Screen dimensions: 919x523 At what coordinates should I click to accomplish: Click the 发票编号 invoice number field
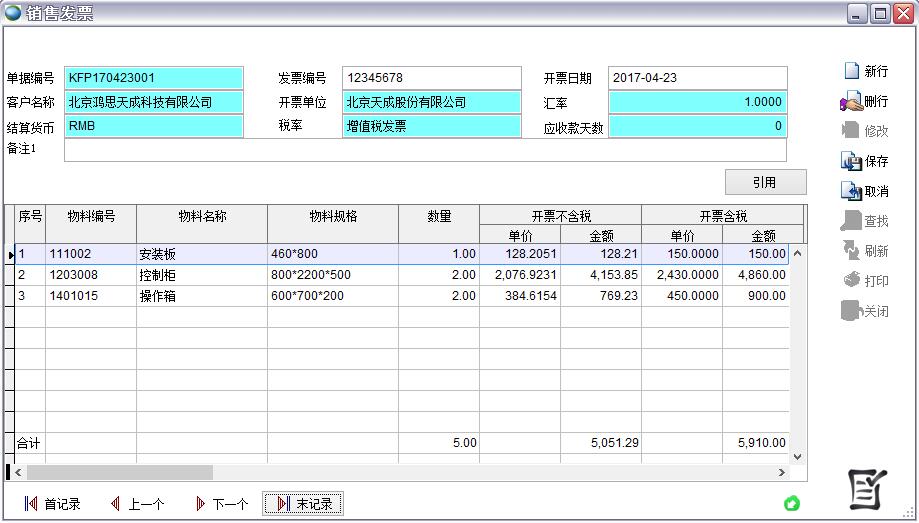(x=432, y=78)
